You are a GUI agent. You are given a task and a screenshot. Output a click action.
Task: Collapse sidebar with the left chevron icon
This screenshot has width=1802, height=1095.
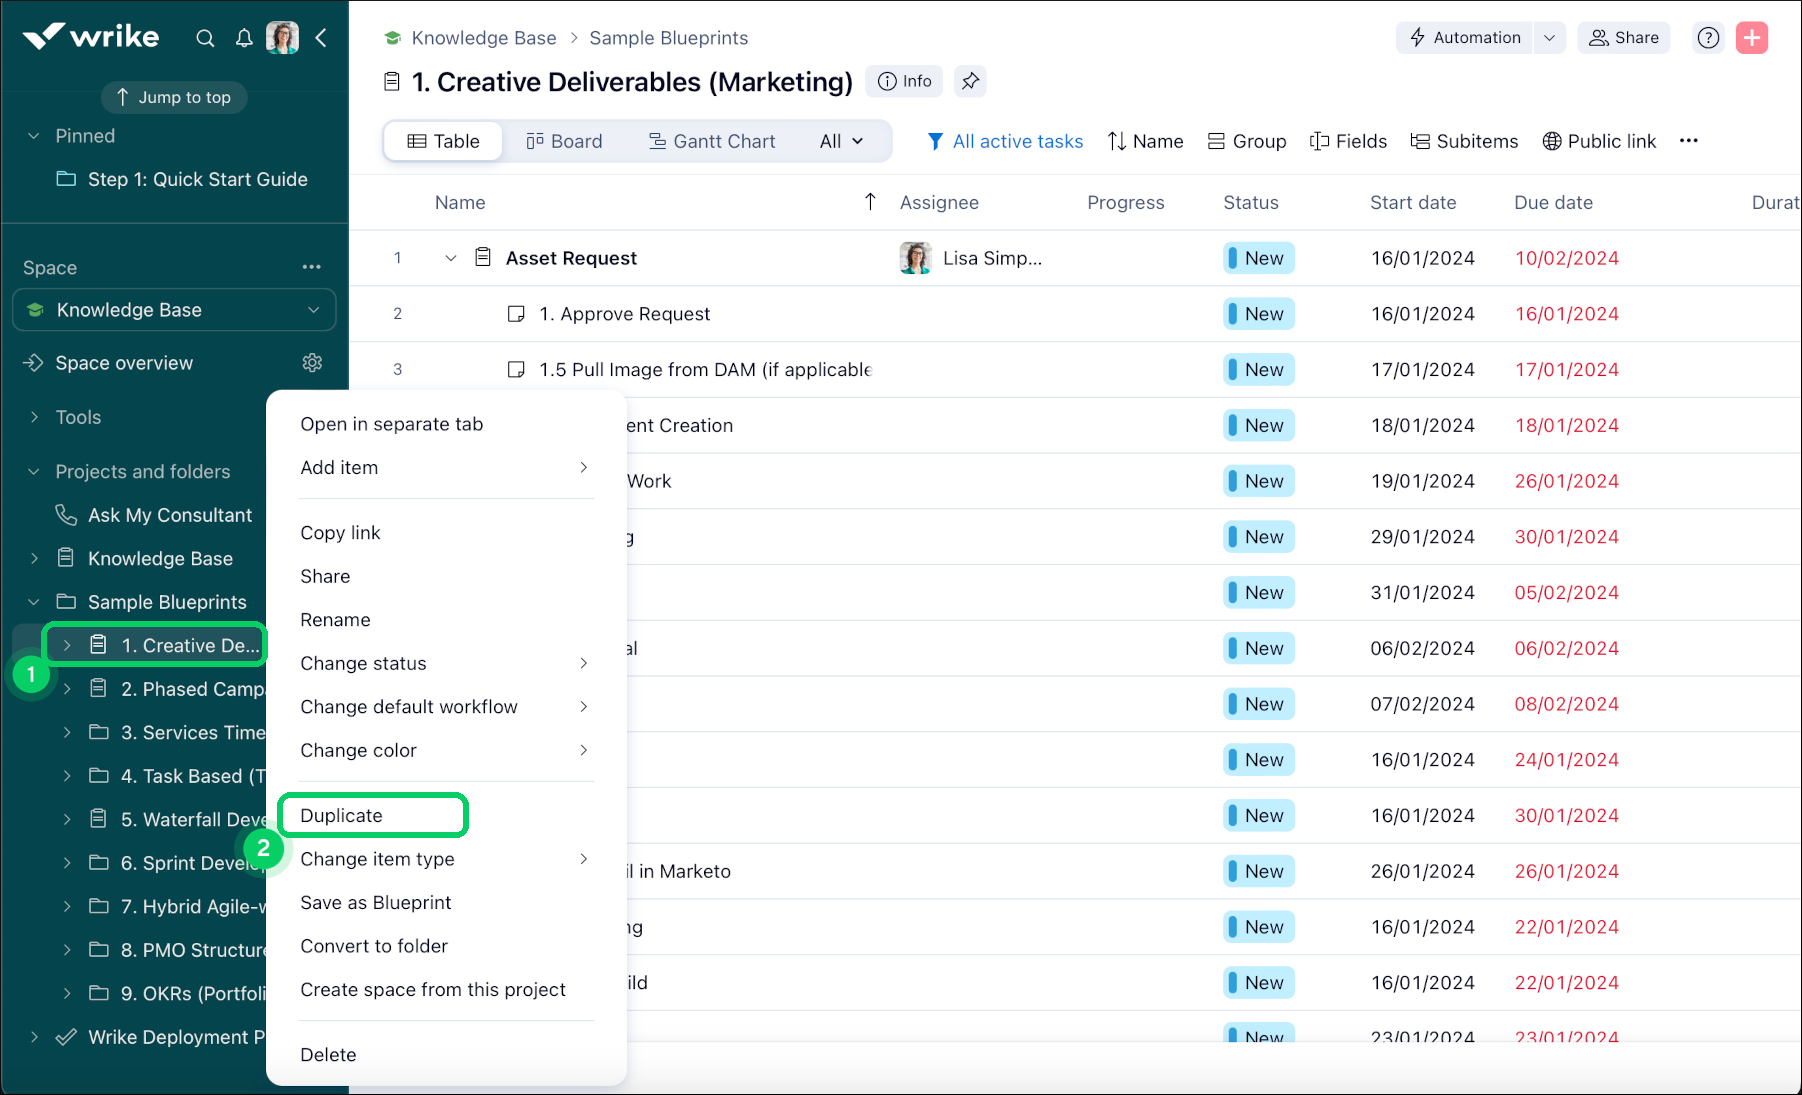(x=321, y=38)
